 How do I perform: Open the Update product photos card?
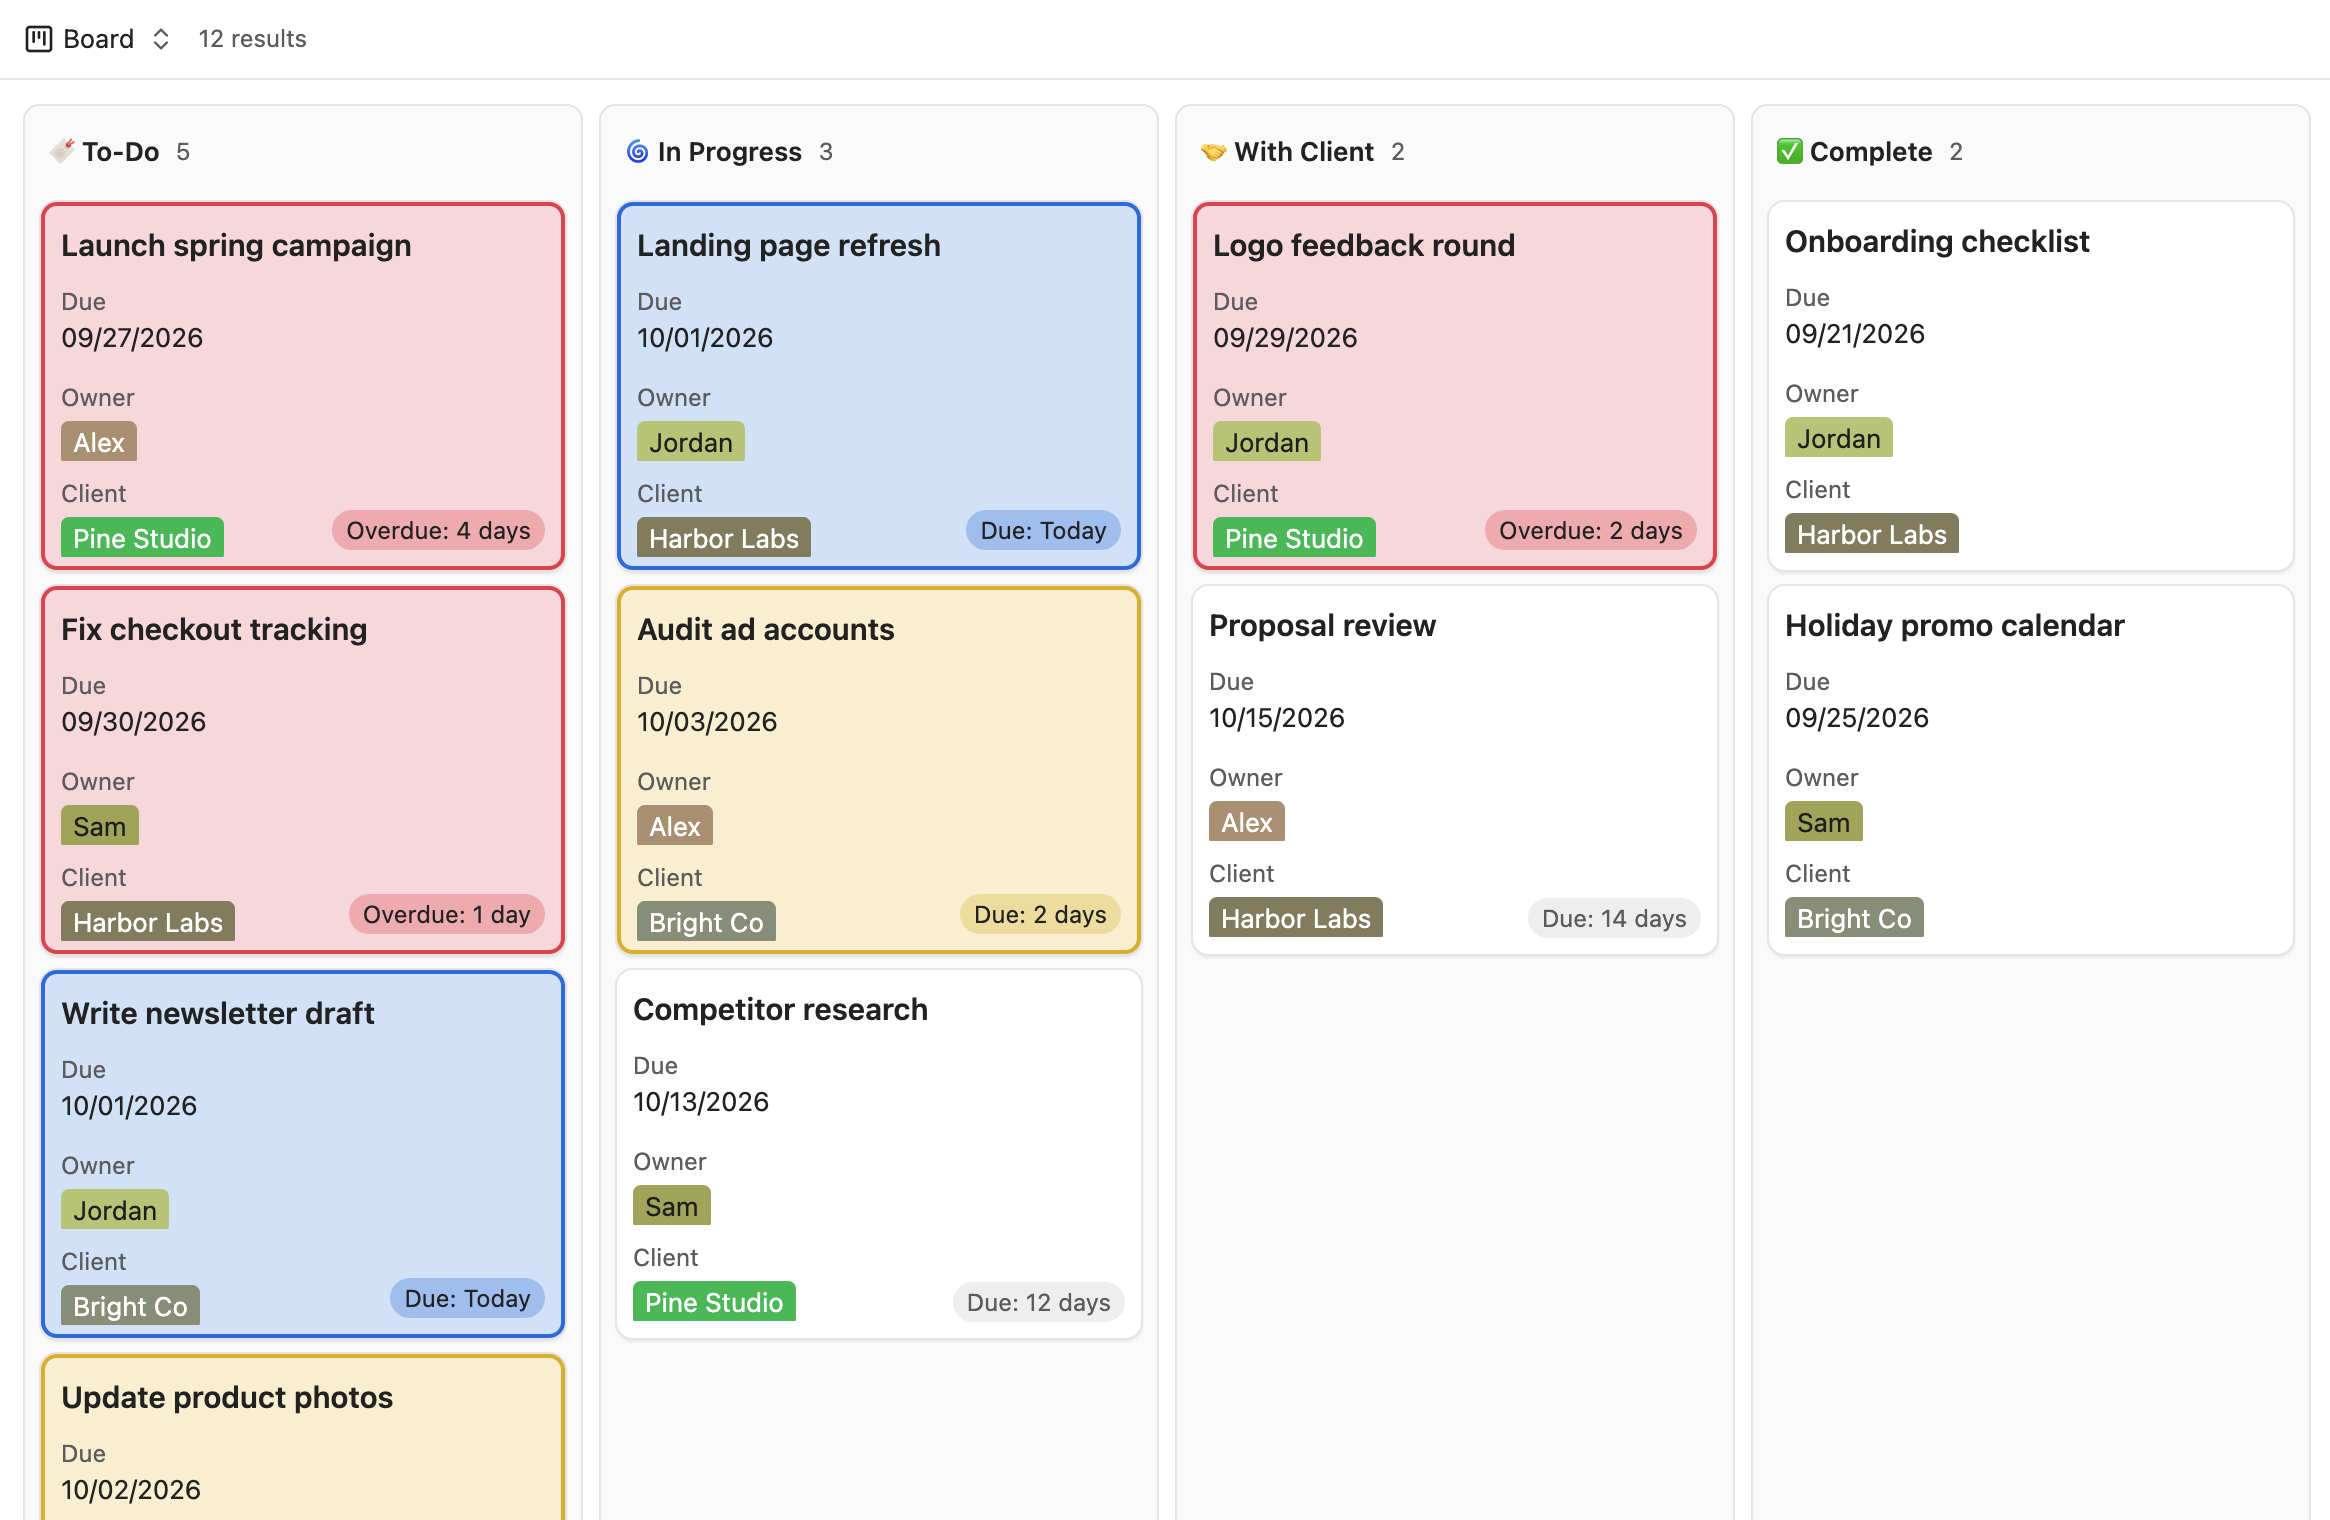303,1438
